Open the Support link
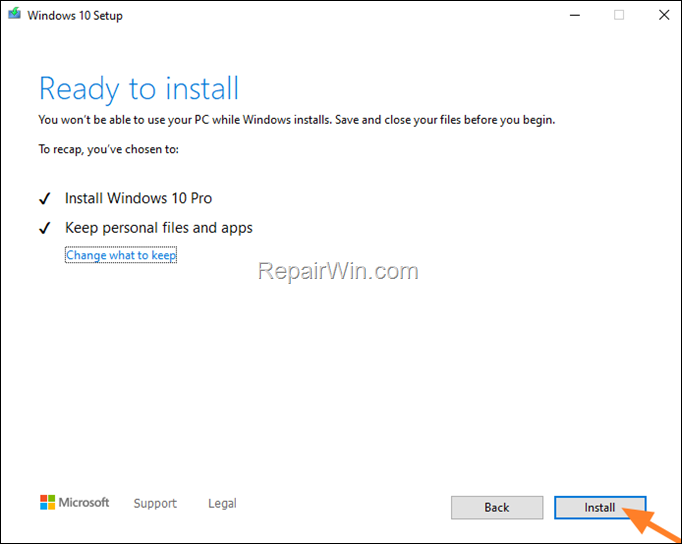This screenshot has width=682, height=544. [155, 503]
